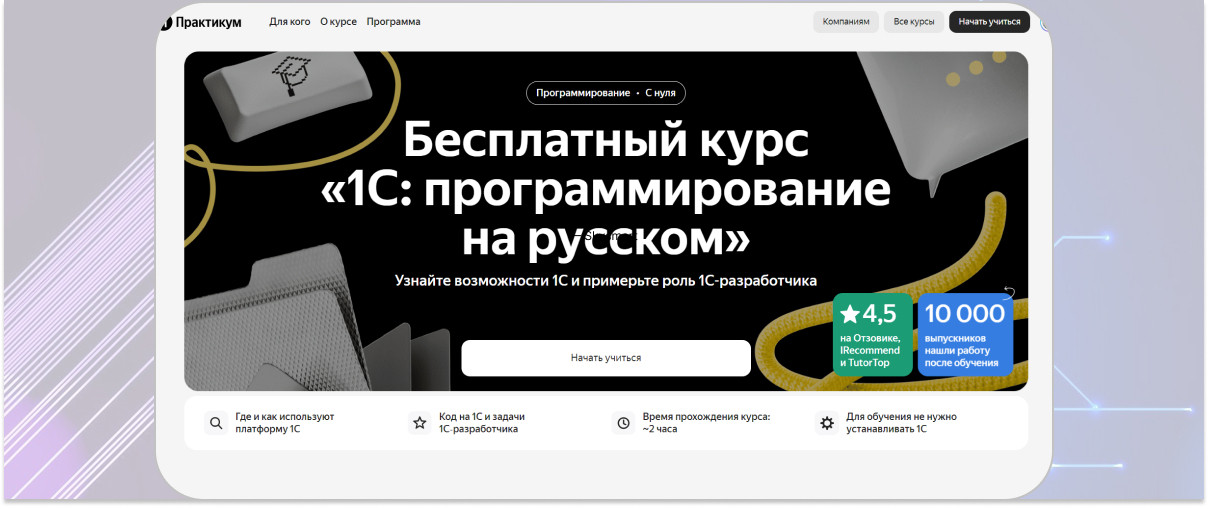
Task: Select the Программирование · С нуля tag
Action: [x=606, y=93]
